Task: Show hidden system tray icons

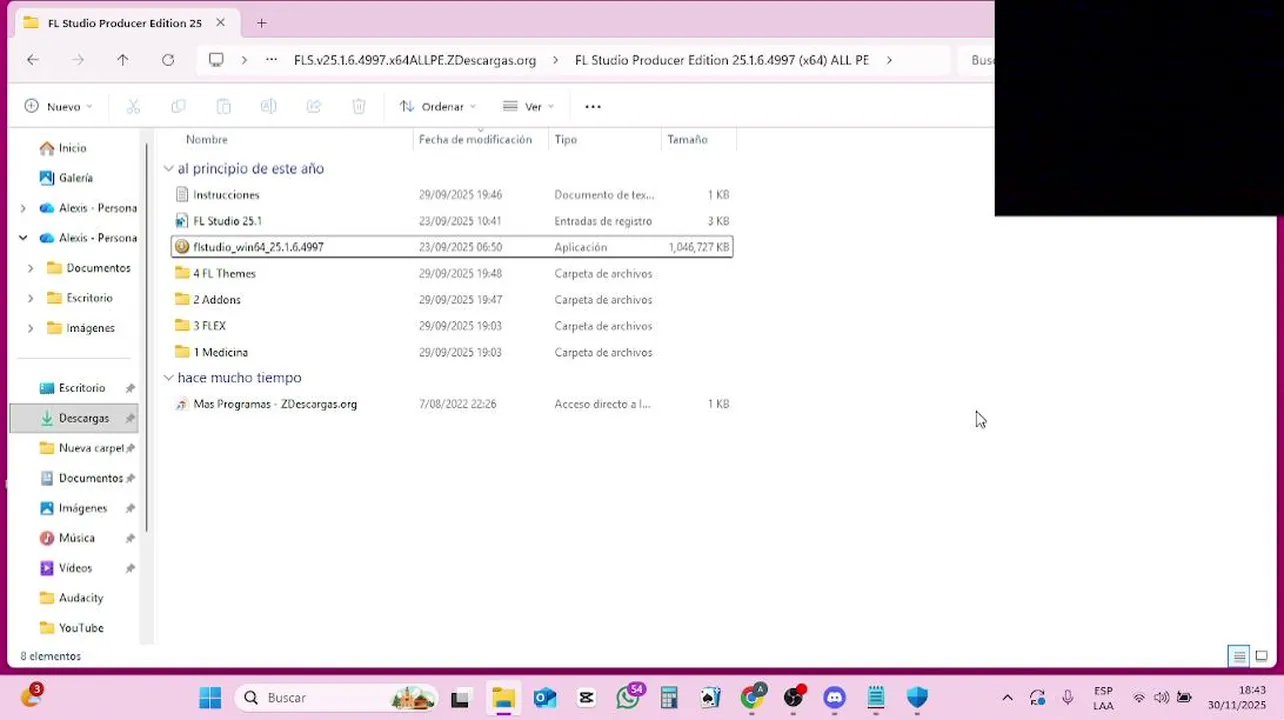Action: click(x=1007, y=697)
